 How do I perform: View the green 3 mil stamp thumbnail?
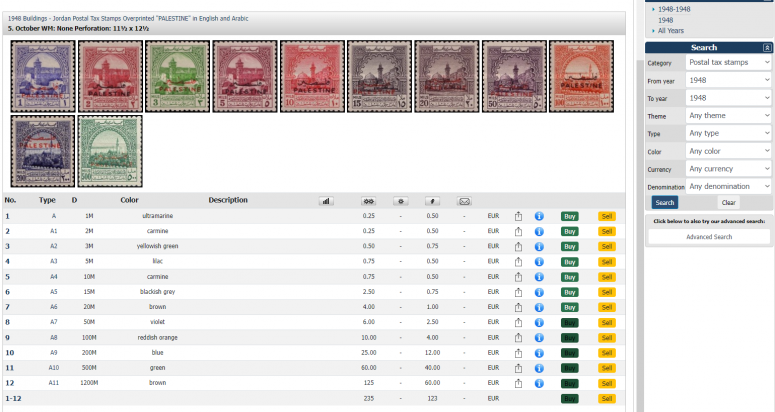click(x=177, y=76)
